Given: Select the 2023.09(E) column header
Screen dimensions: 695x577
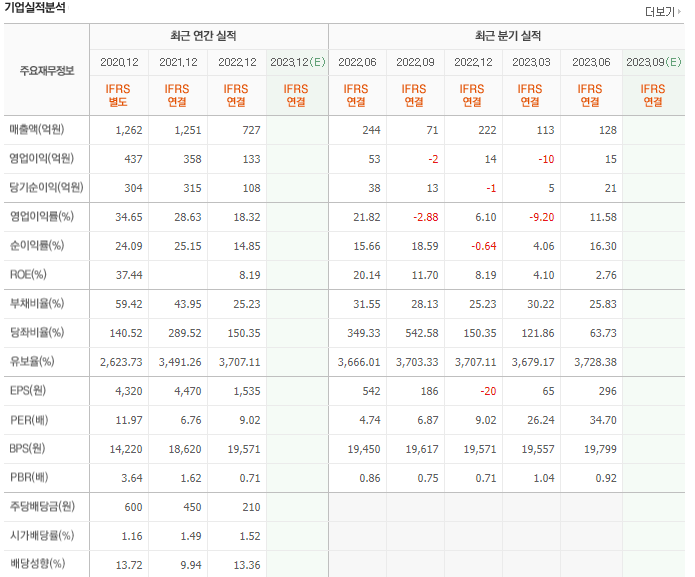Looking at the screenshot, I should pos(654,62).
